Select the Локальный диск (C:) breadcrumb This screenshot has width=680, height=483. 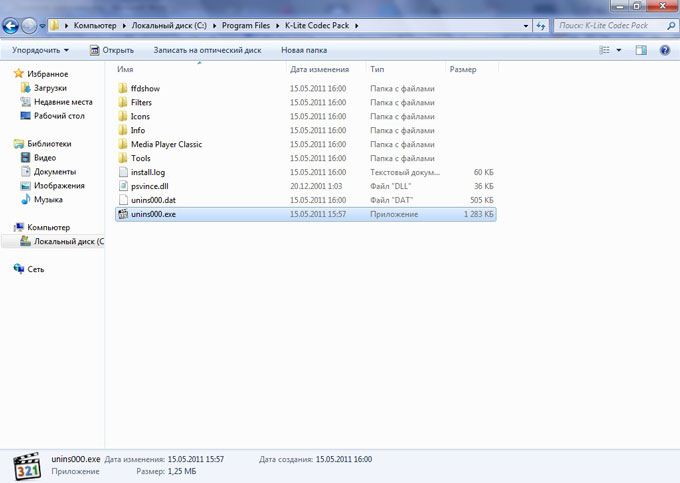[x=169, y=26]
